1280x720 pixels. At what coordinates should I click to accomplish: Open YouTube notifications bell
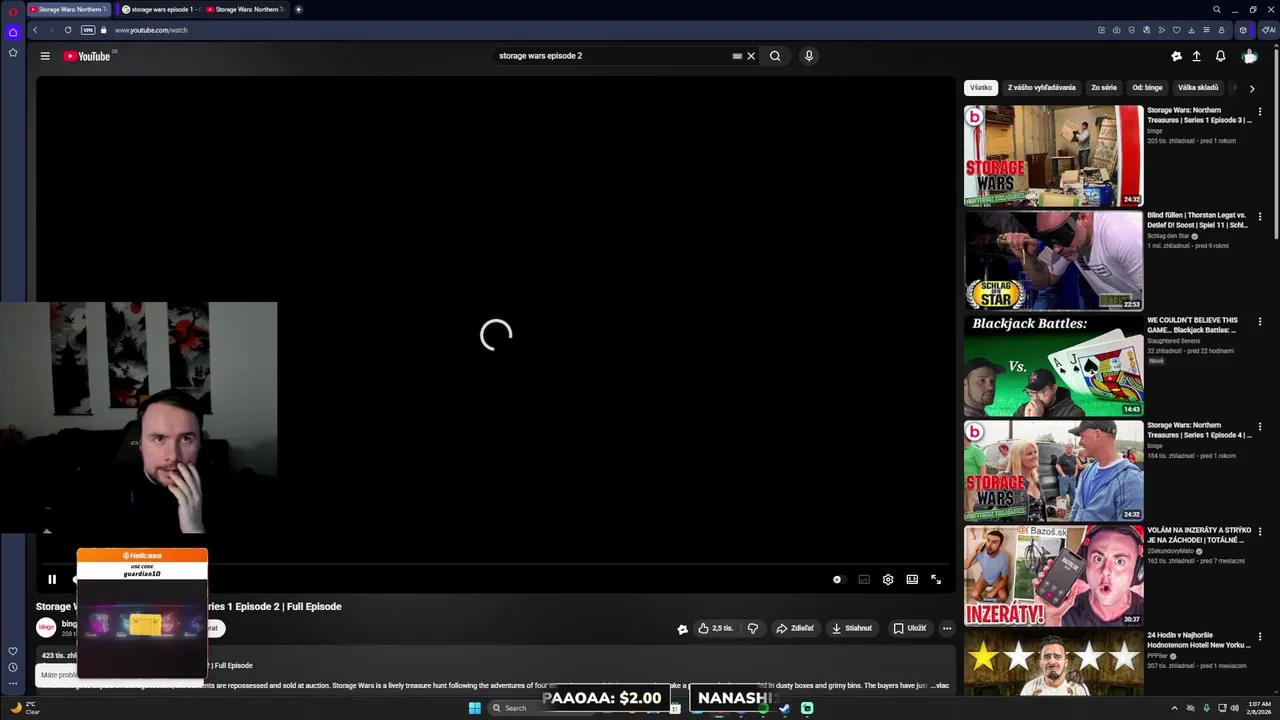point(1220,56)
